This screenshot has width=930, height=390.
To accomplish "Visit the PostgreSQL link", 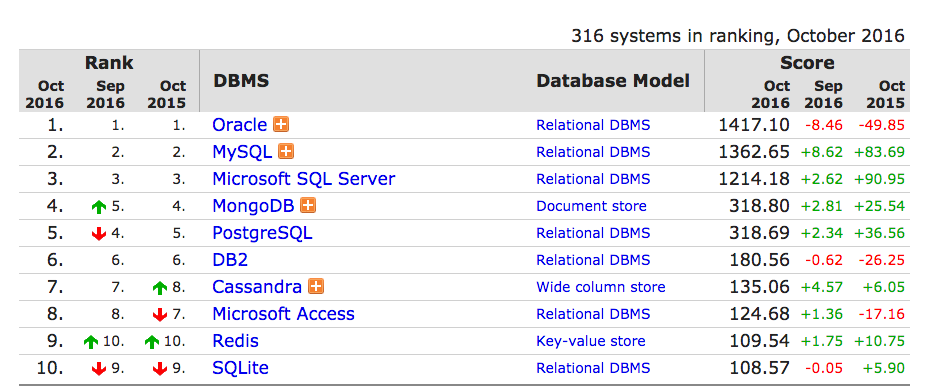I will [x=262, y=234].
